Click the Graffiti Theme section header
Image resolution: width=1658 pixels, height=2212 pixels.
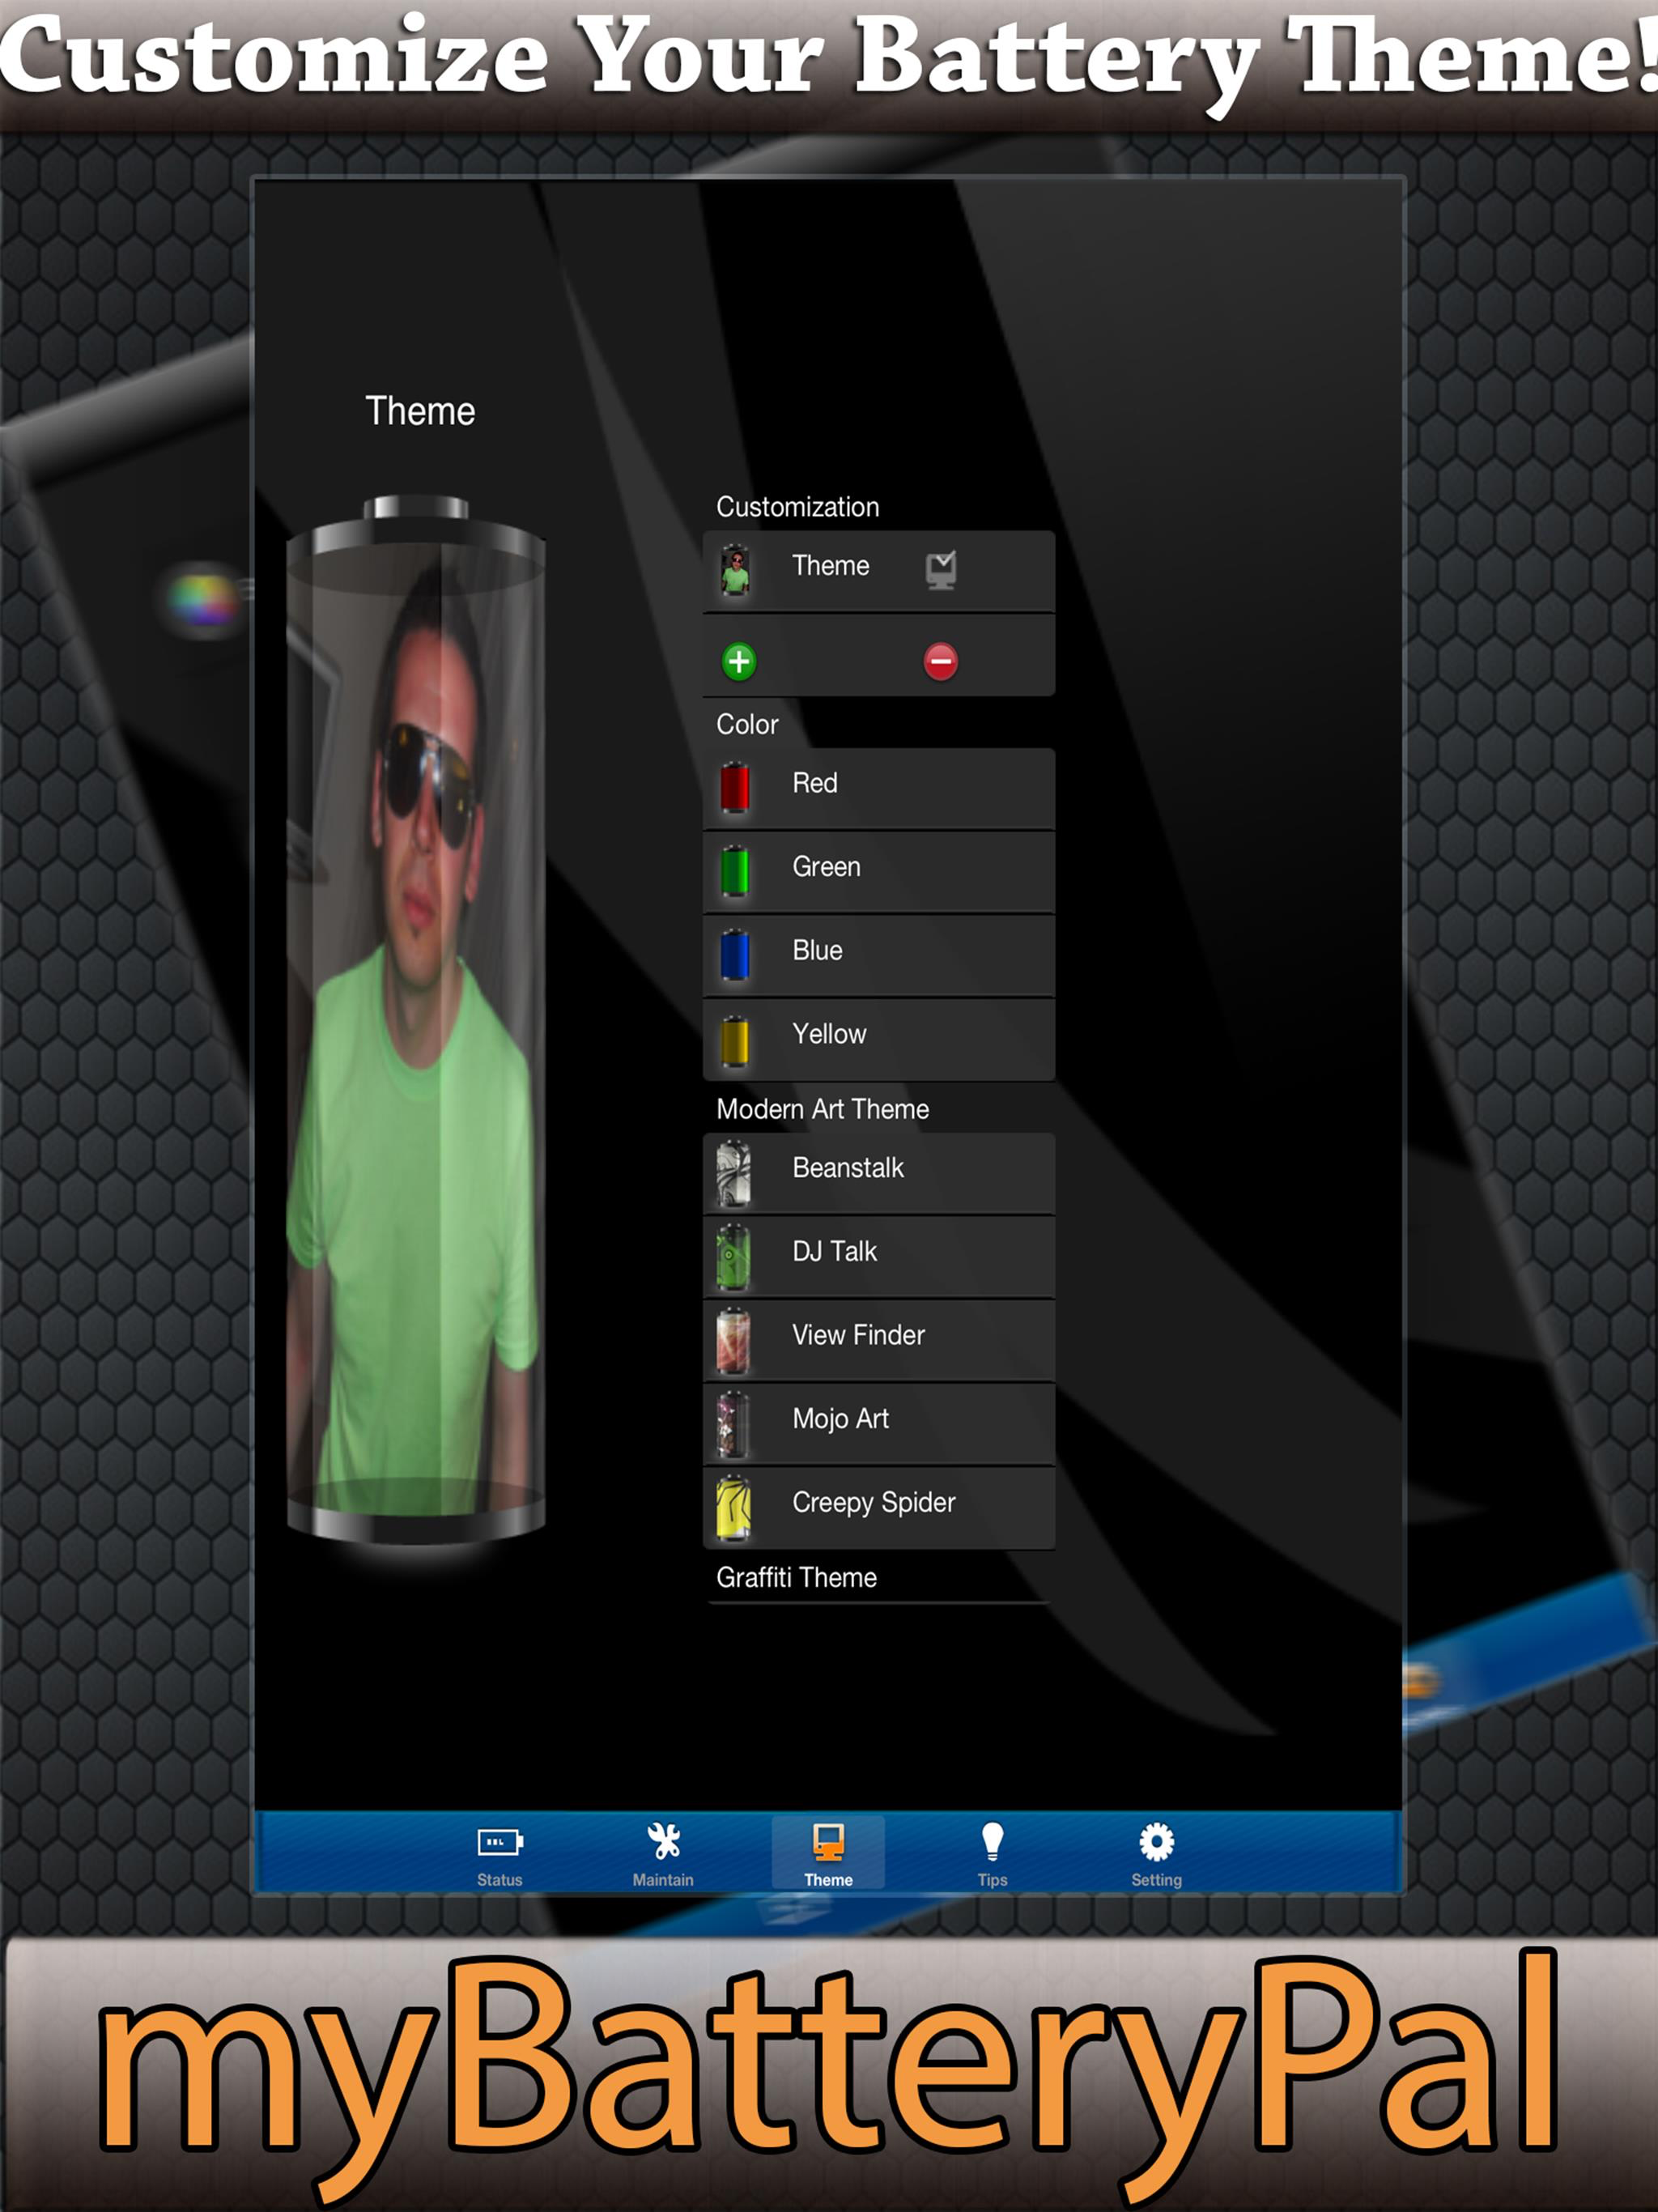797,1578
